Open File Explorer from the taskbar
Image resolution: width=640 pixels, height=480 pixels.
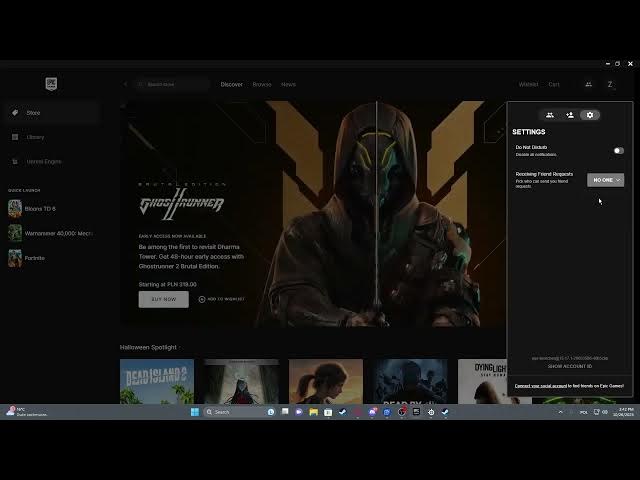(x=313, y=412)
